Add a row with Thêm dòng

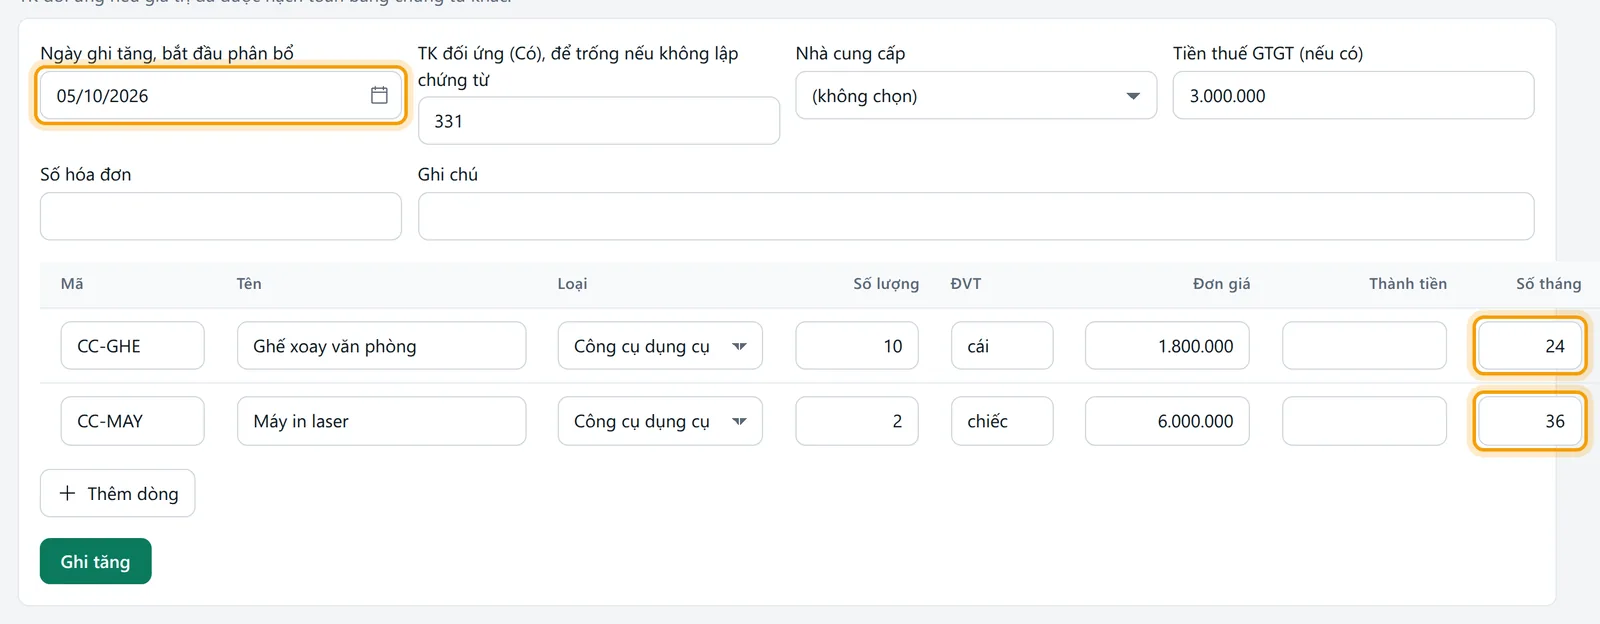tap(118, 493)
